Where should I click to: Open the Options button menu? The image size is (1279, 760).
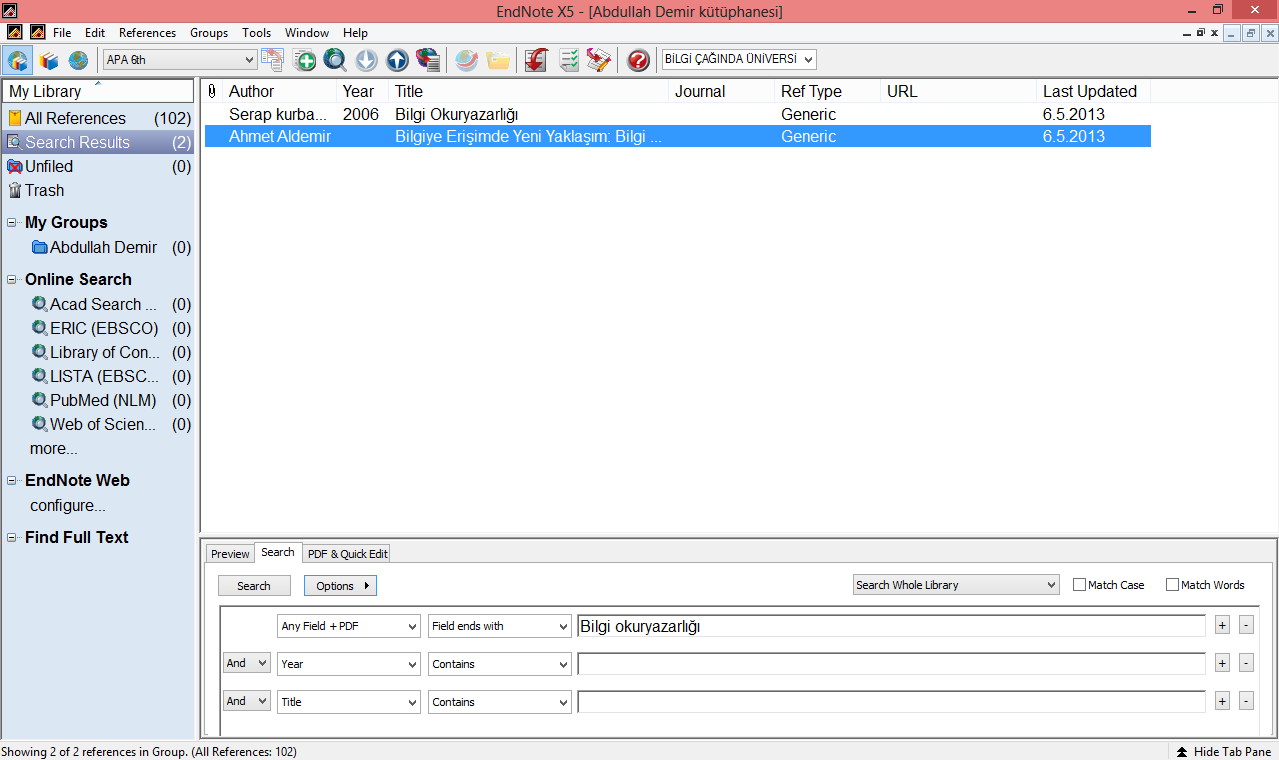340,586
